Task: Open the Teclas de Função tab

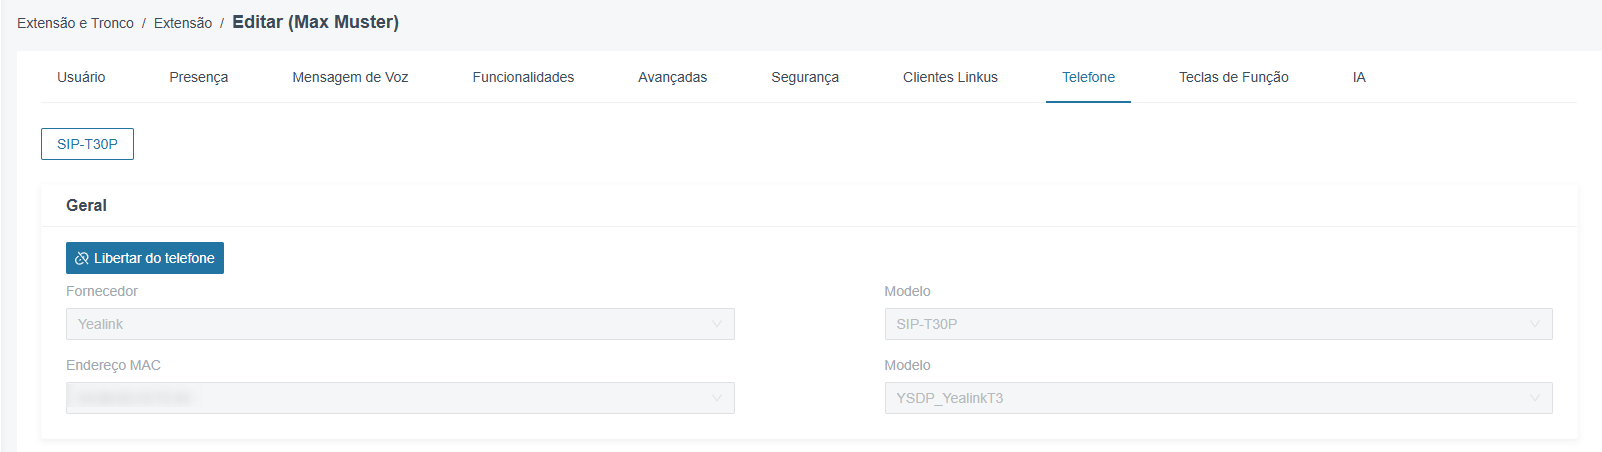Action: [1233, 77]
